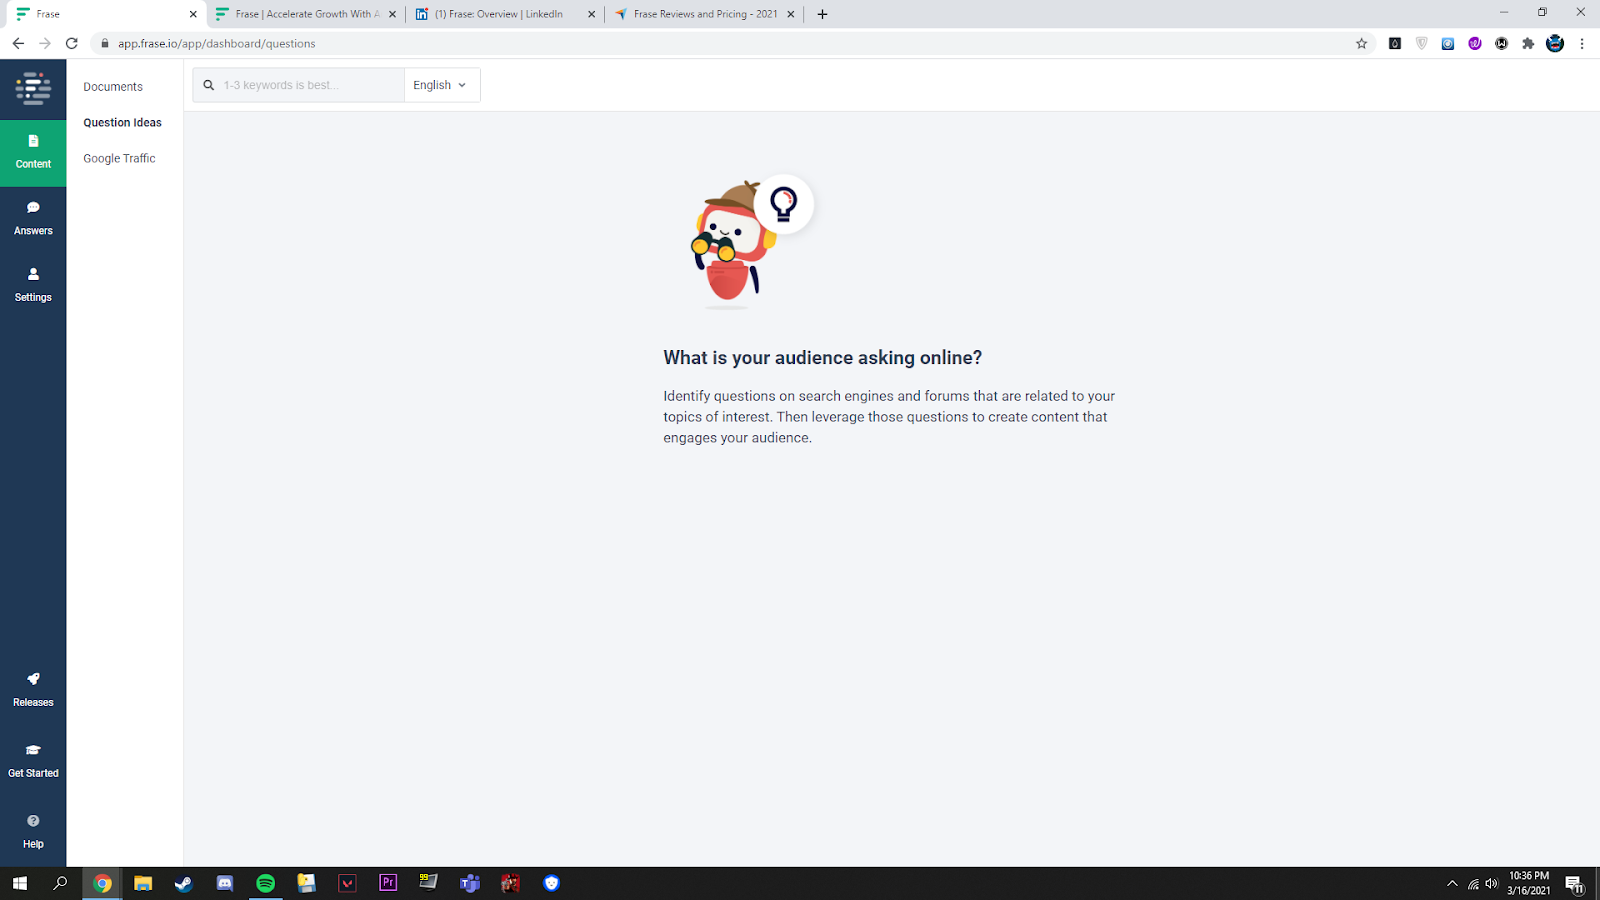Image resolution: width=1600 pixels, height=900 pixels.
Task: Reload the current page
Action: (72, 43)
